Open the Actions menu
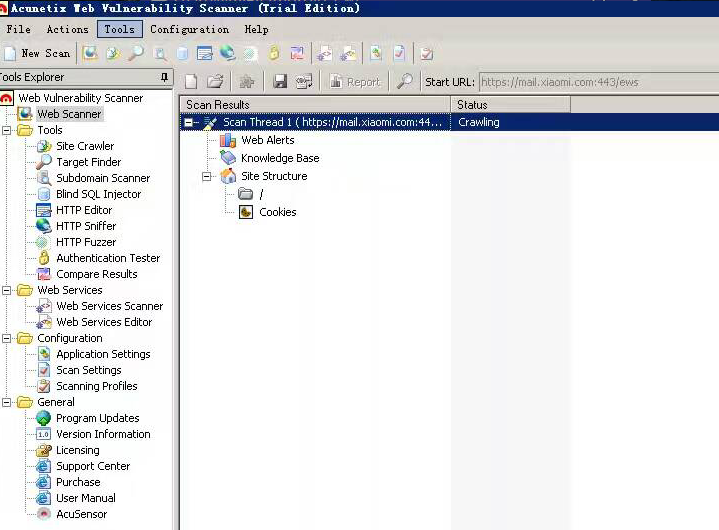 pos(67,29)
